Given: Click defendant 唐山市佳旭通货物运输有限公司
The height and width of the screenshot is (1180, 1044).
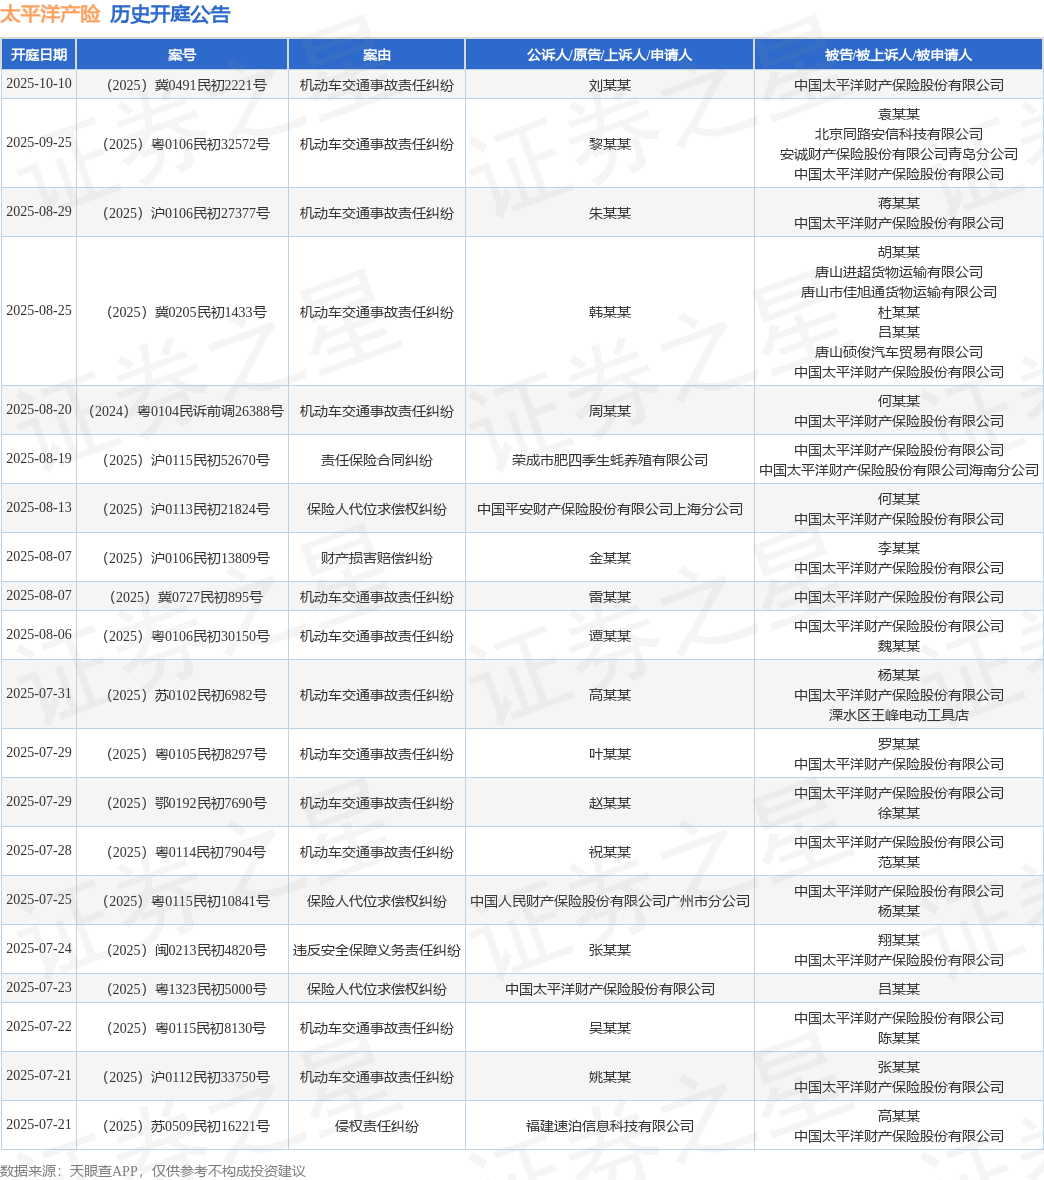Looking at the screenshot, I should click(899, 292).
